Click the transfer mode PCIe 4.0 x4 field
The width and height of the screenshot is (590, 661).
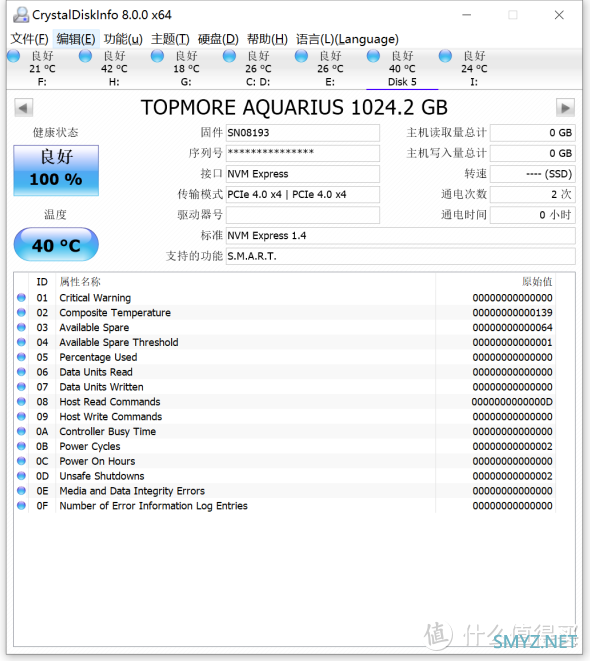(x=303, y=194)
